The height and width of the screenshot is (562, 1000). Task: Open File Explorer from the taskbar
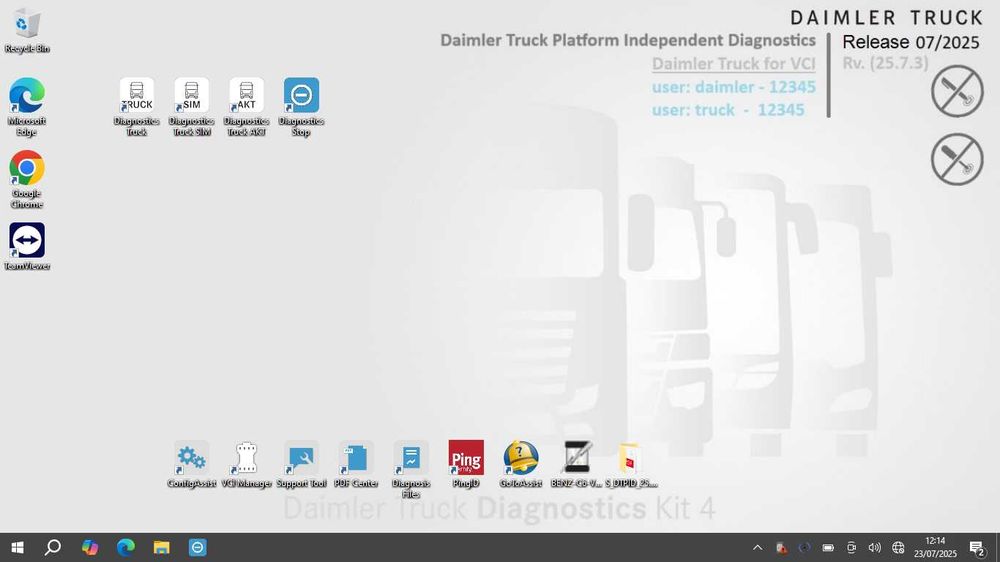coord(161,547)
